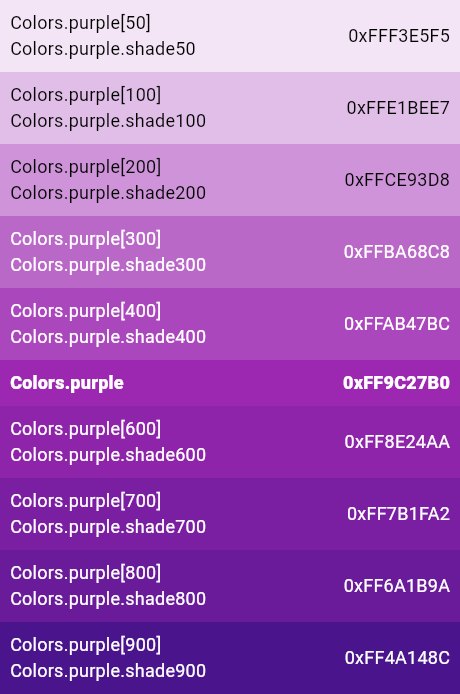
Task: Select the Colors.purple[100] swatch row
Action: [230, 108]
